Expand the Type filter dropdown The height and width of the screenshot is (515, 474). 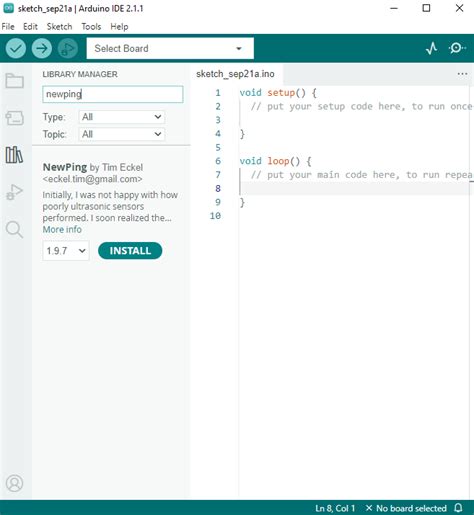122,117
